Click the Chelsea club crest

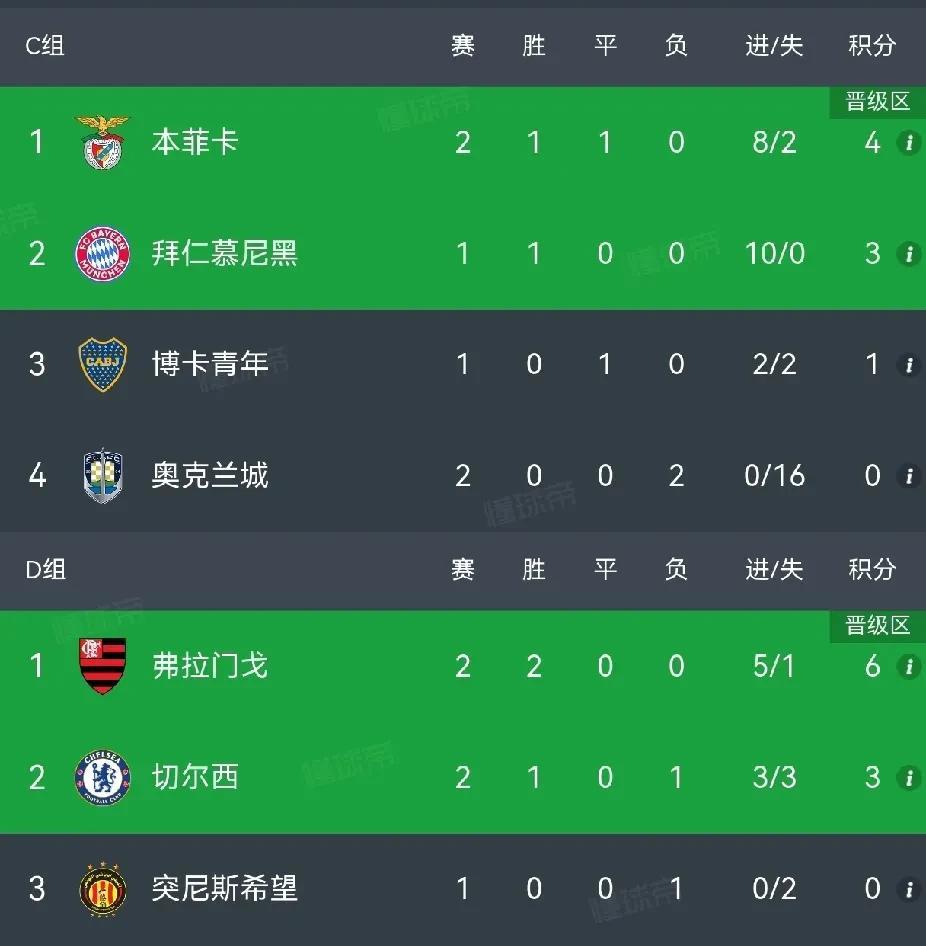(x=103, y=778)
